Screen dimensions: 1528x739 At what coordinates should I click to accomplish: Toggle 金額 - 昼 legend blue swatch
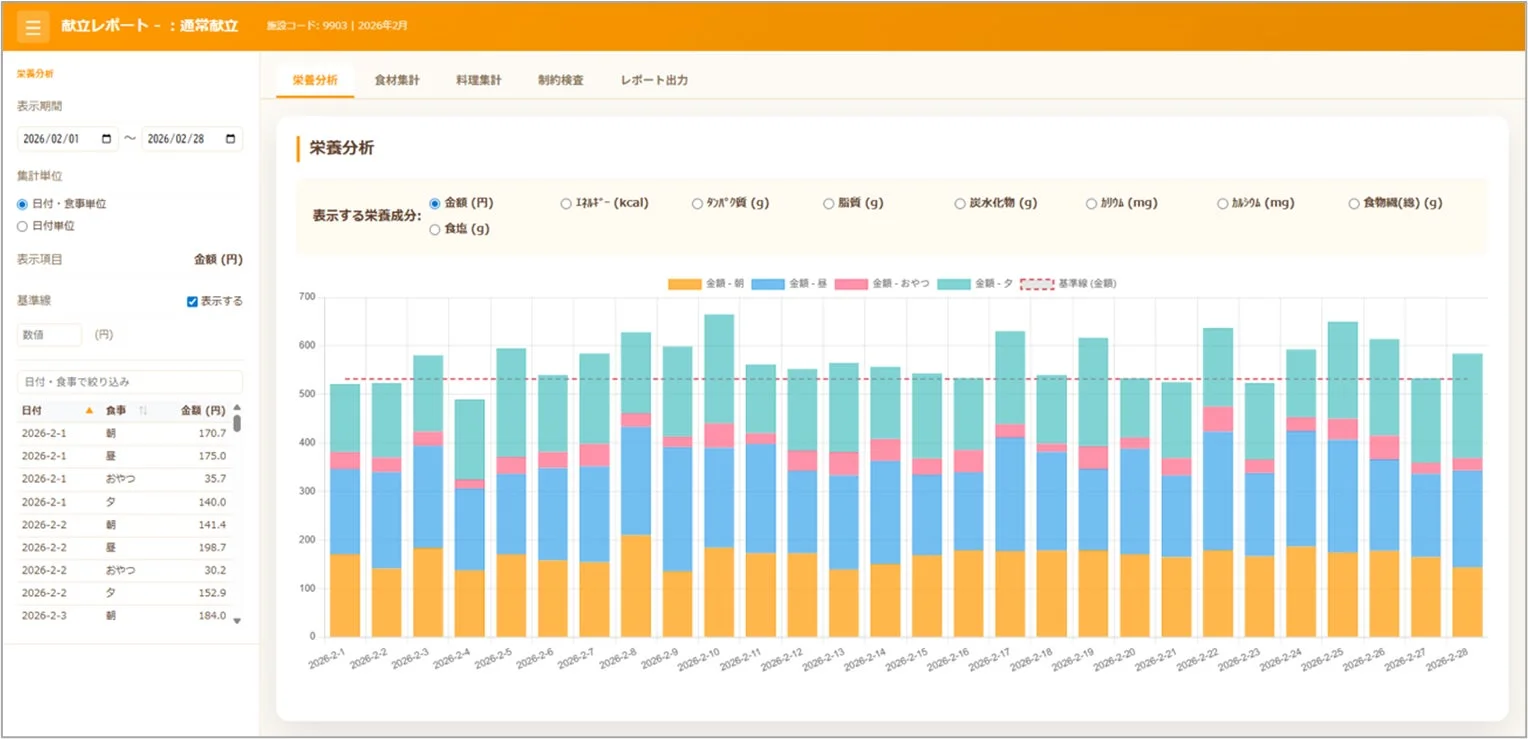click(767, 284)
